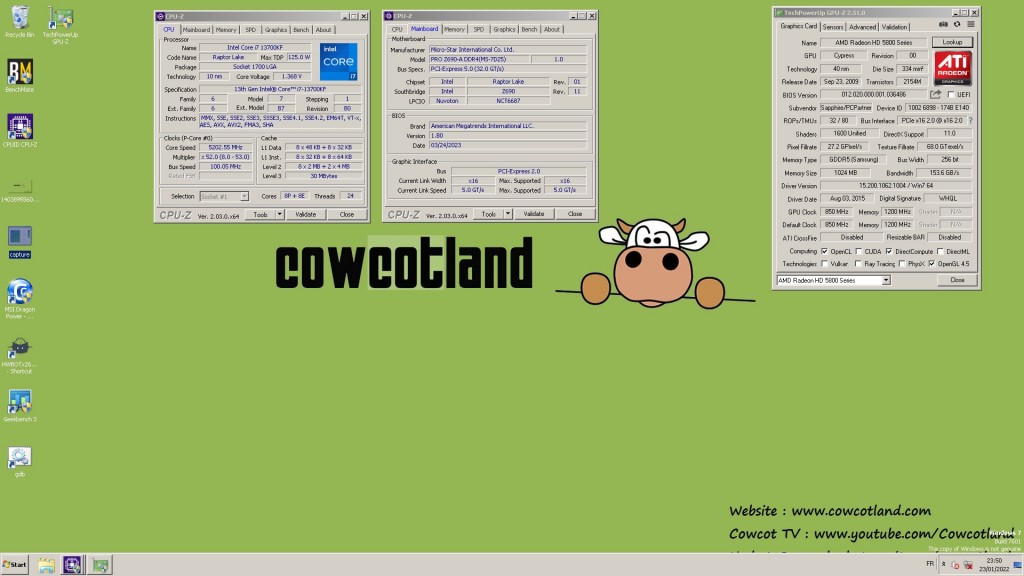Screen dimensions: 1024x576
Task: Open the Windows Start button
Action: [14, 565]
